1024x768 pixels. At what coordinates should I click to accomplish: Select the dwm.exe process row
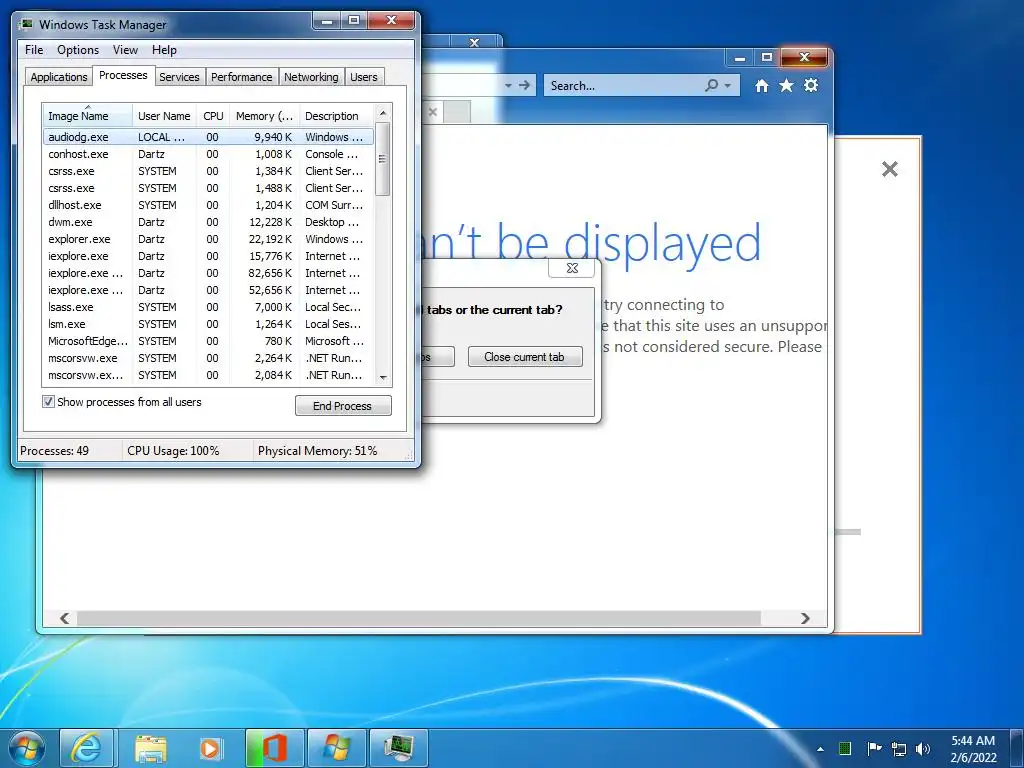point(208,222)
